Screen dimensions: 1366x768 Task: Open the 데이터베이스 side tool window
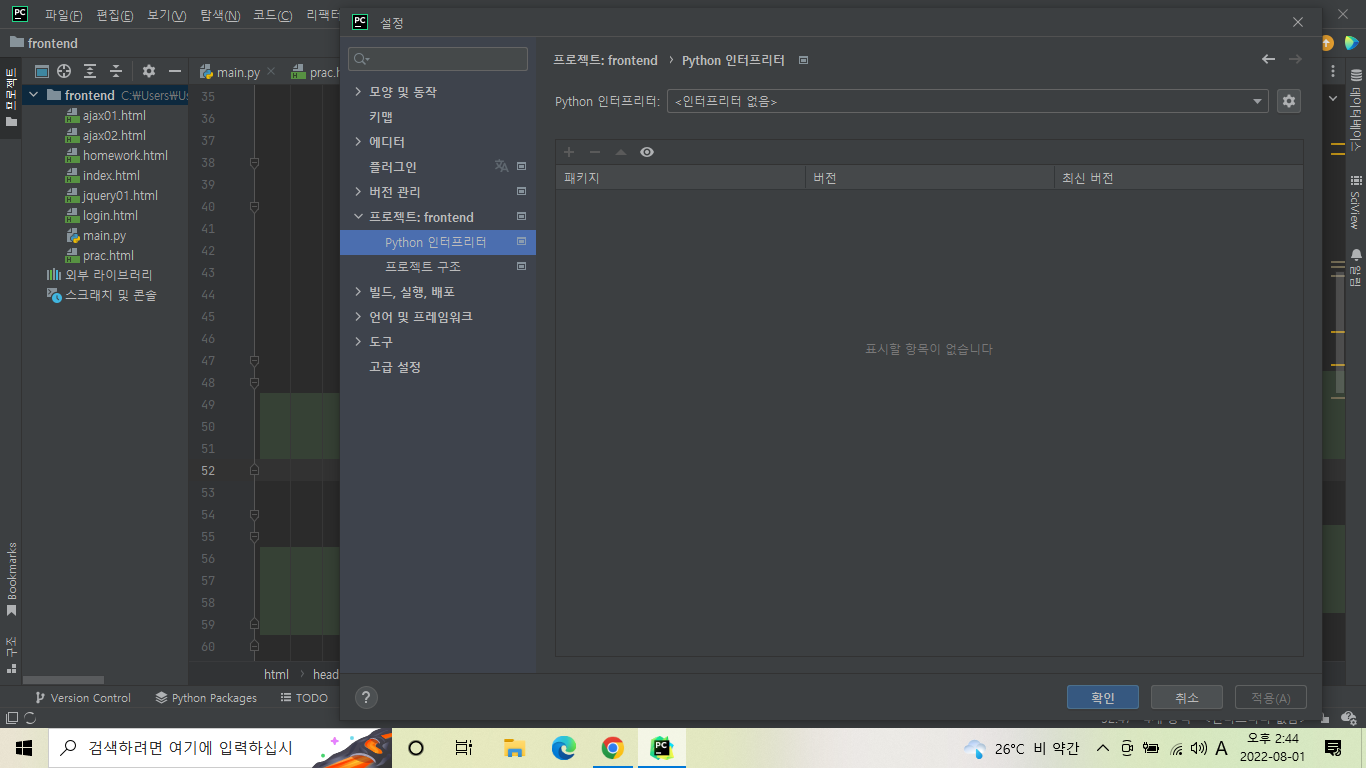coord(1356,108)
